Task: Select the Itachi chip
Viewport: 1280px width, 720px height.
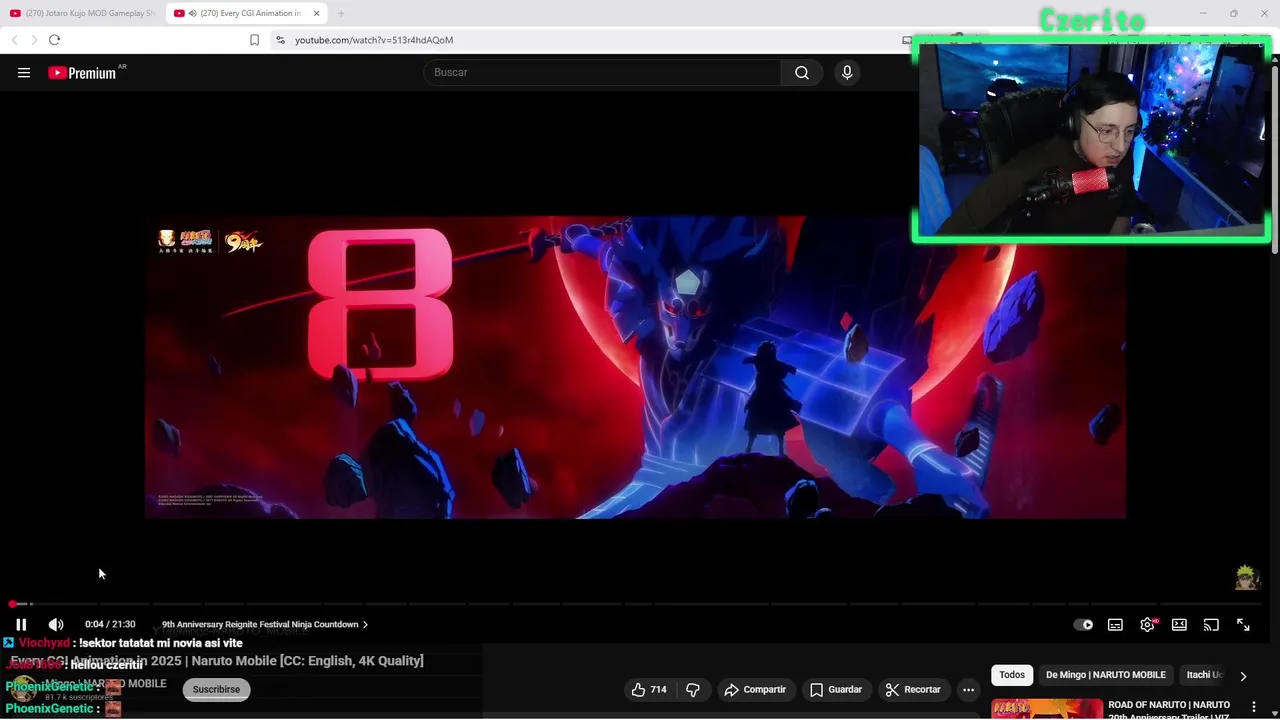Action: tap(1203, 675)
